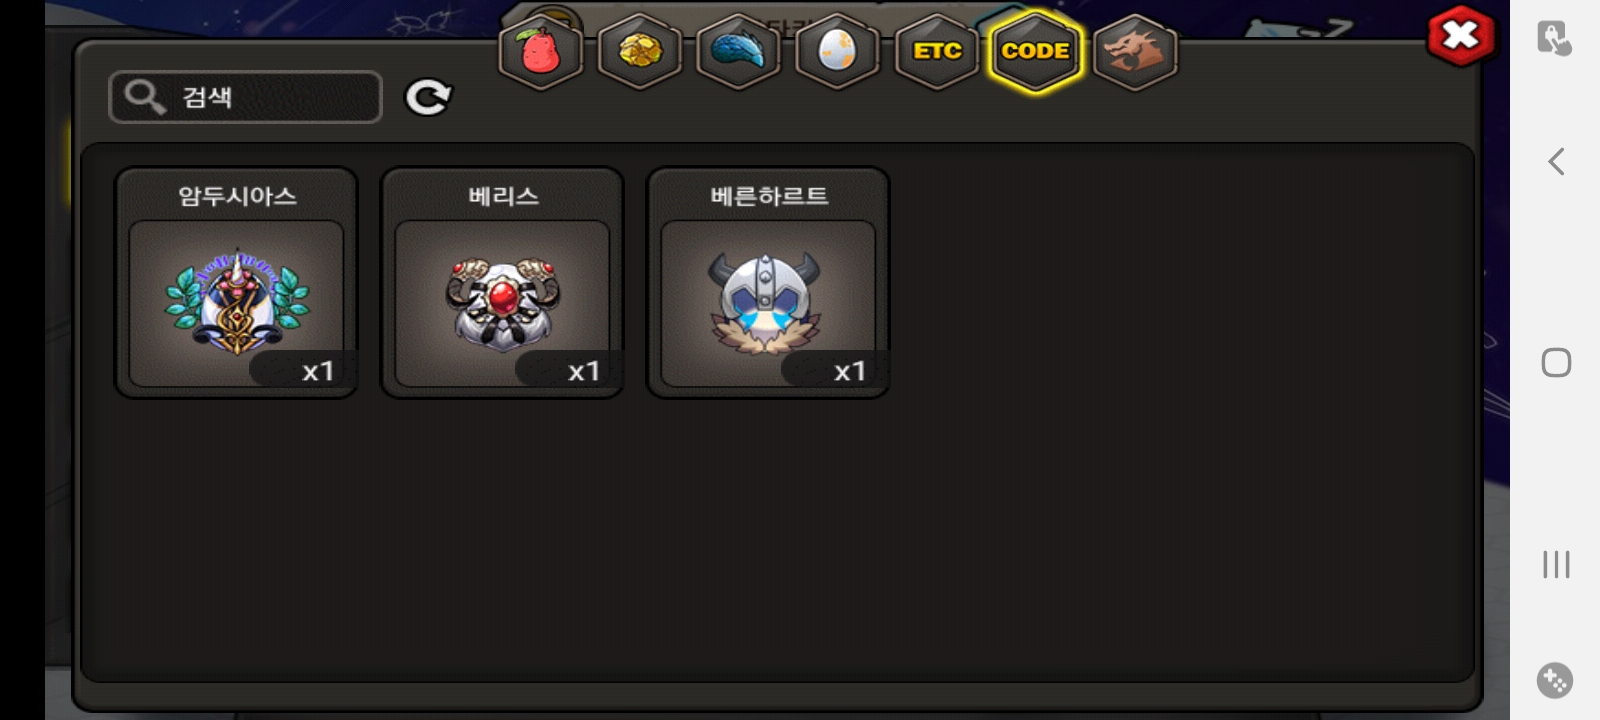Select the CODE tab
Viewport: 1600px width, 720px height.
coord(1036,51)
